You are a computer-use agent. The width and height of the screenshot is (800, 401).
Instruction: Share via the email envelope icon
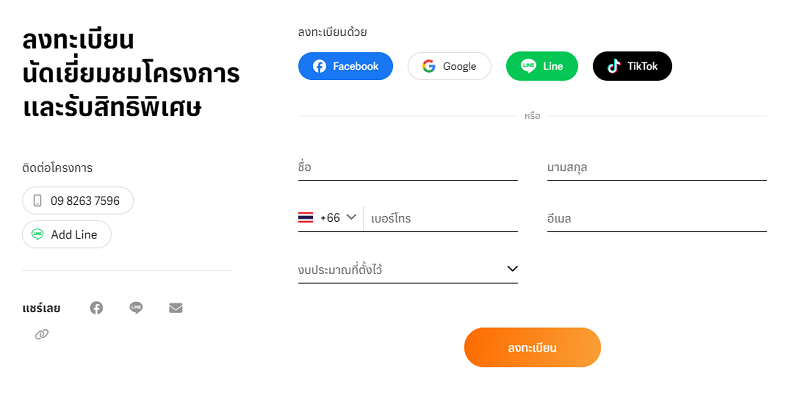coord(176,308)
